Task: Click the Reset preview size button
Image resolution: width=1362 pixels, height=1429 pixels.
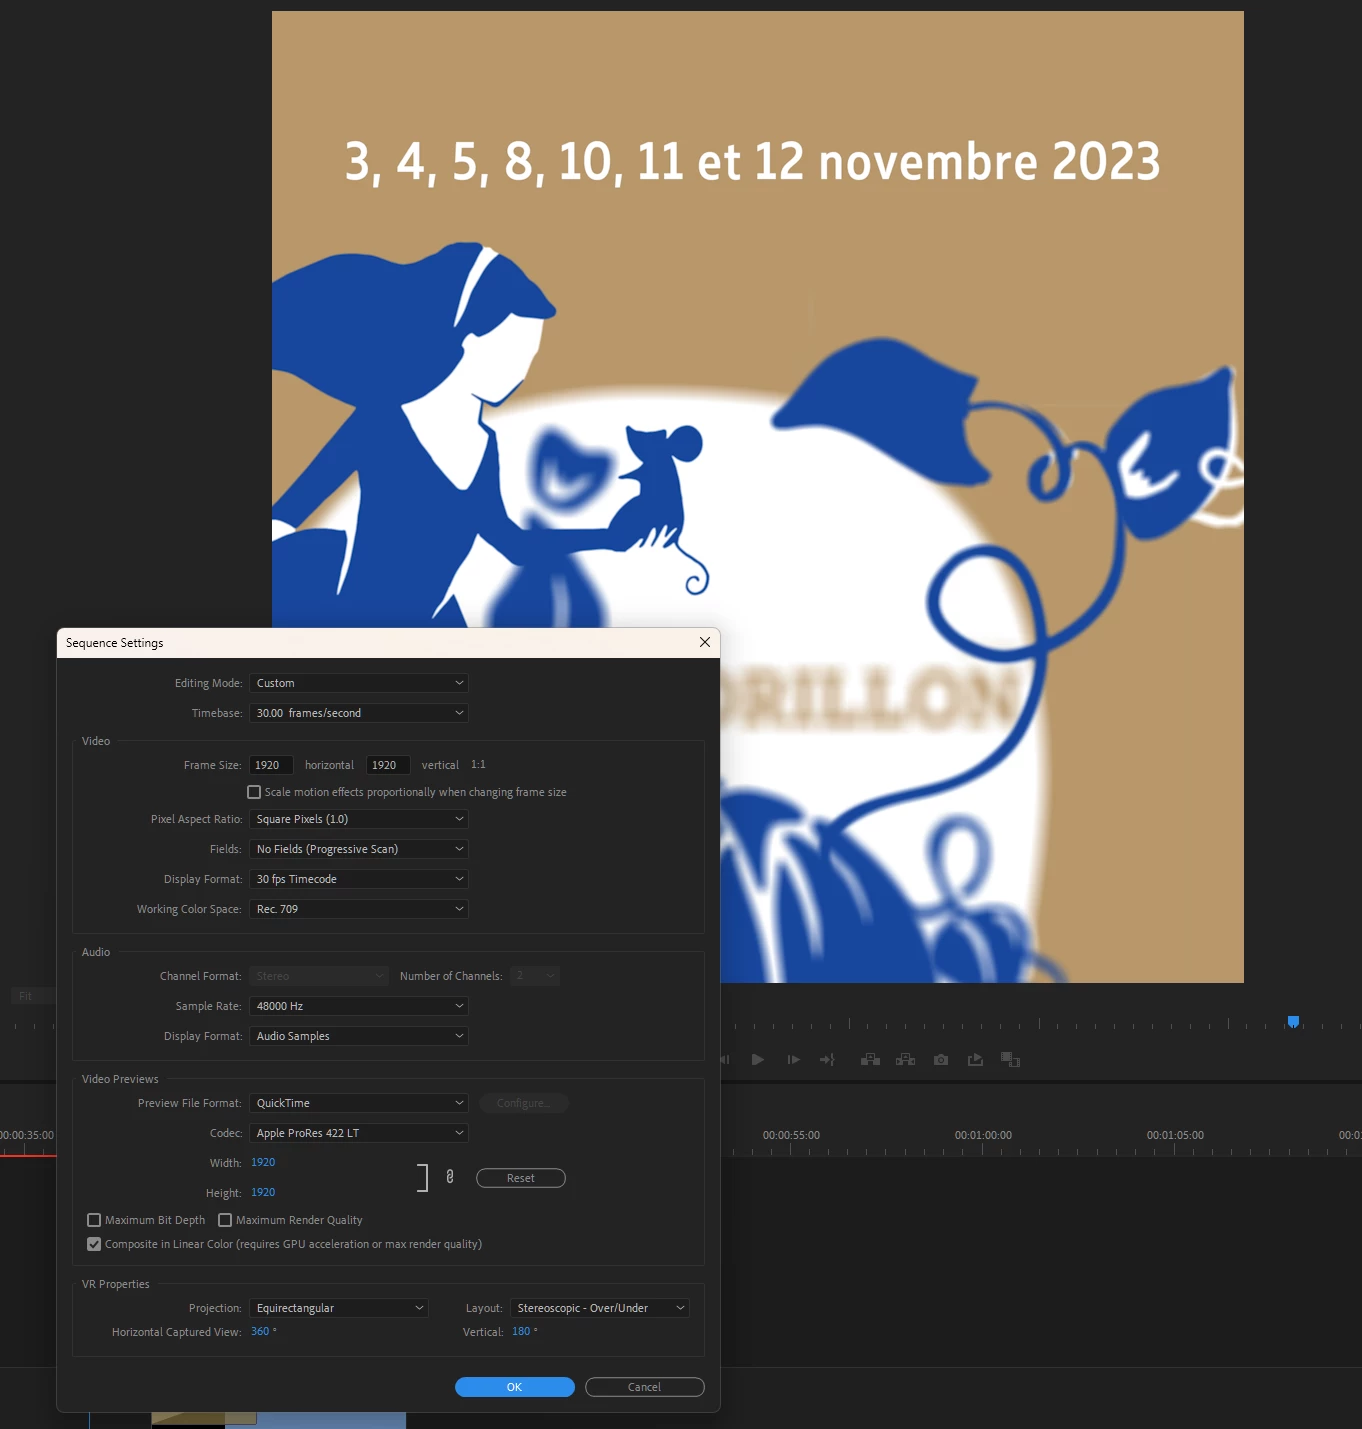Action: (521, 1178)
